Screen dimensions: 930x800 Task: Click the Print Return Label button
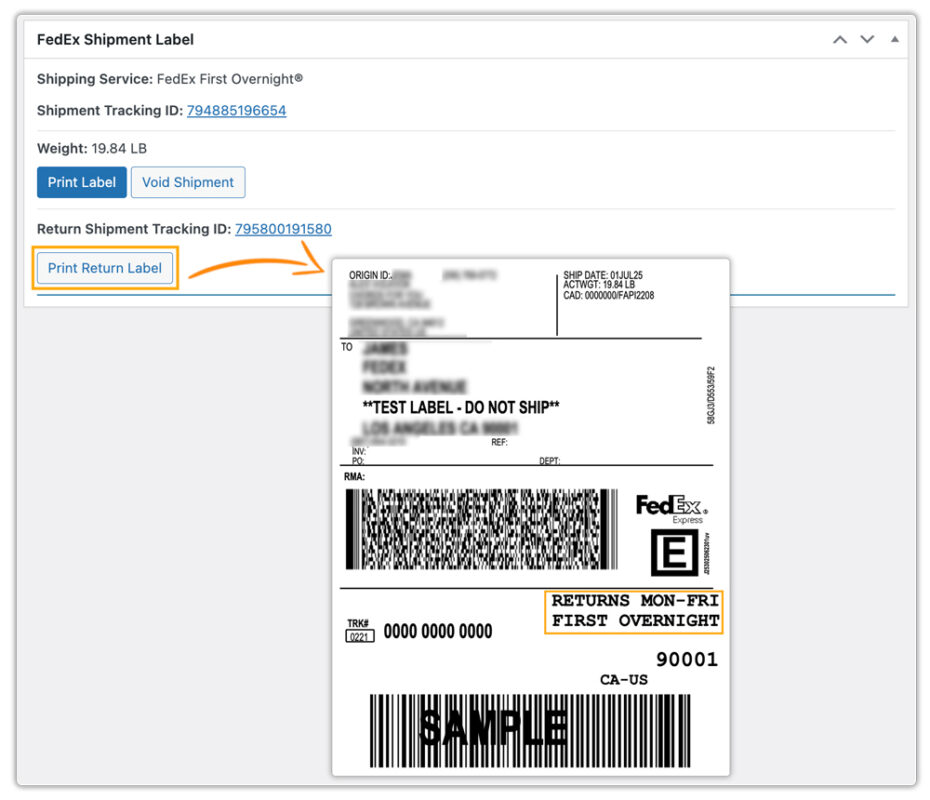pos(104,268)
